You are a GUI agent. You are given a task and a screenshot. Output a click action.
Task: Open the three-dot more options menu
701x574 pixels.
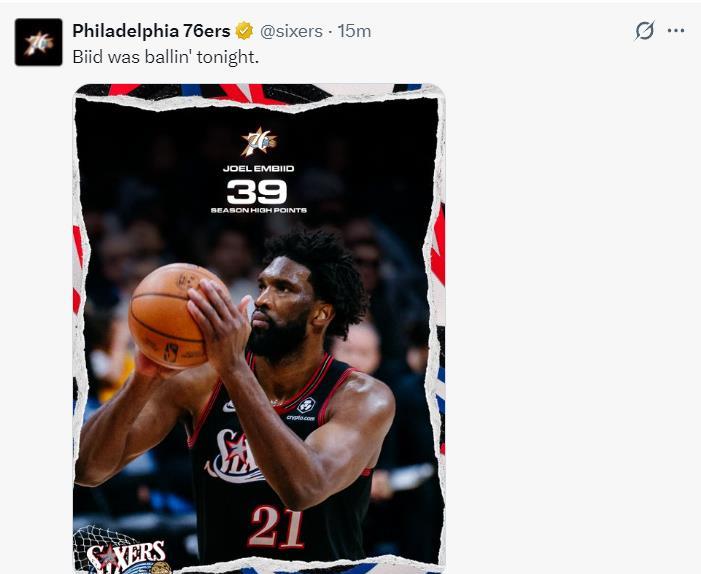(676, 31)
